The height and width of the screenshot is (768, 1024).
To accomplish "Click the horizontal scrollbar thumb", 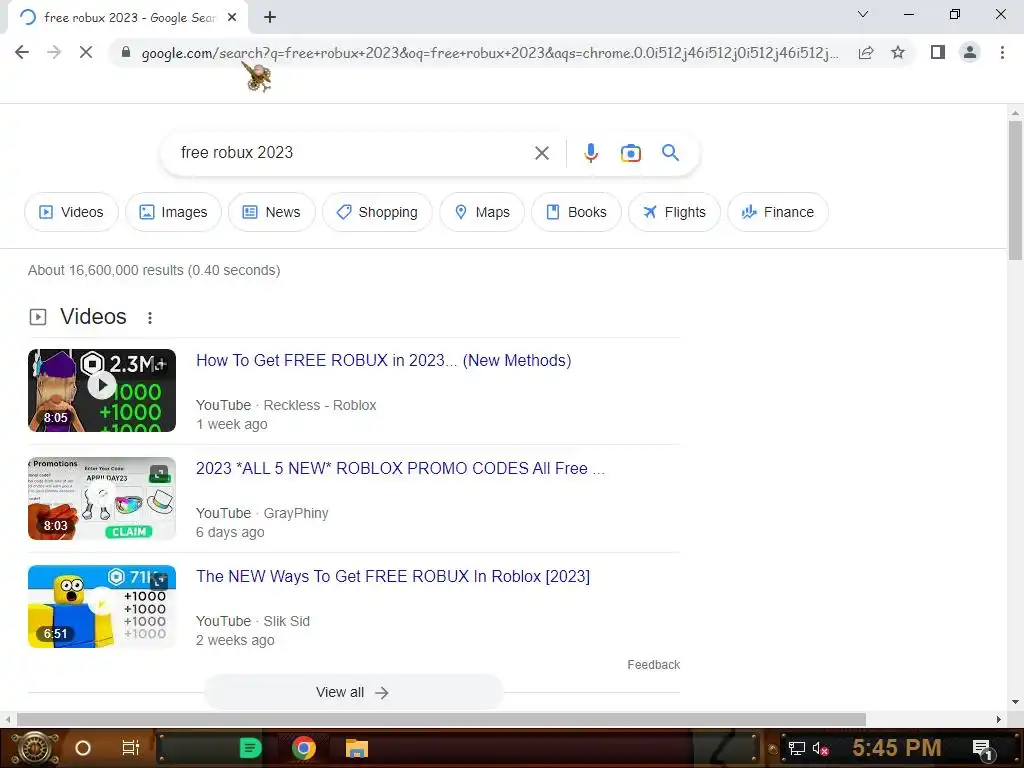I will coord(441,719).
